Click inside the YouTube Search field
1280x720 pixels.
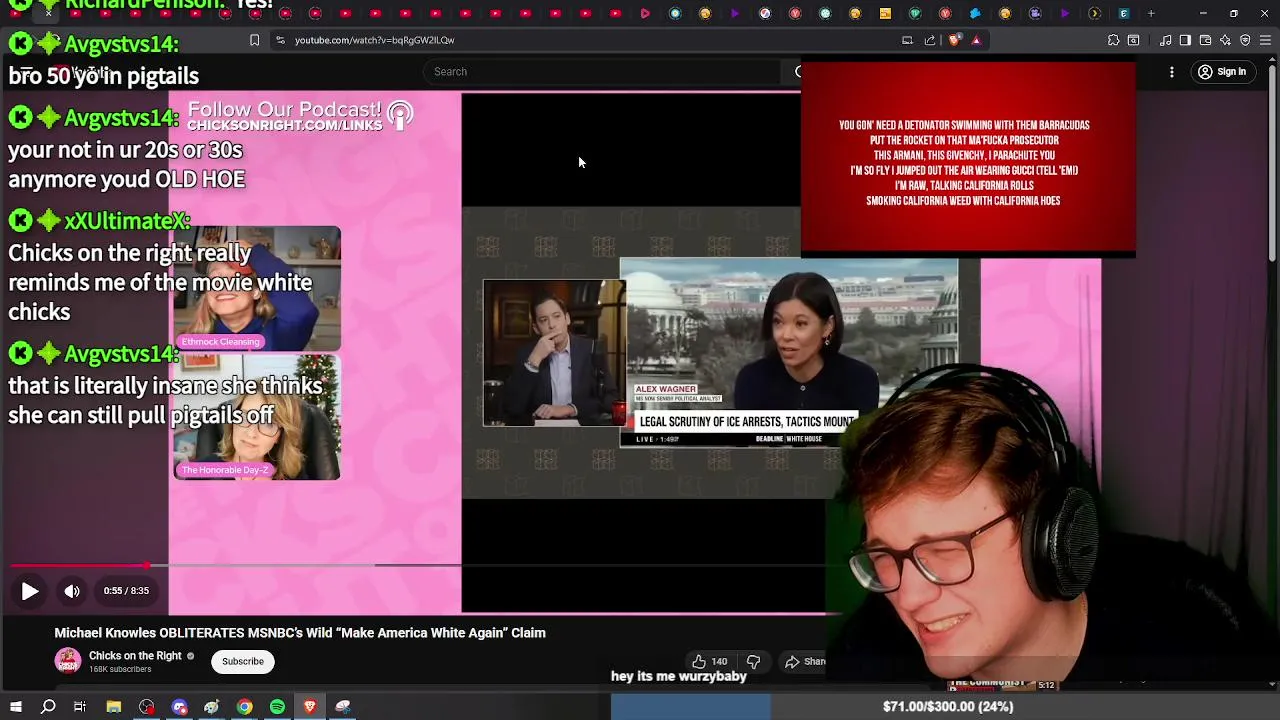click(x=600, y=71)
